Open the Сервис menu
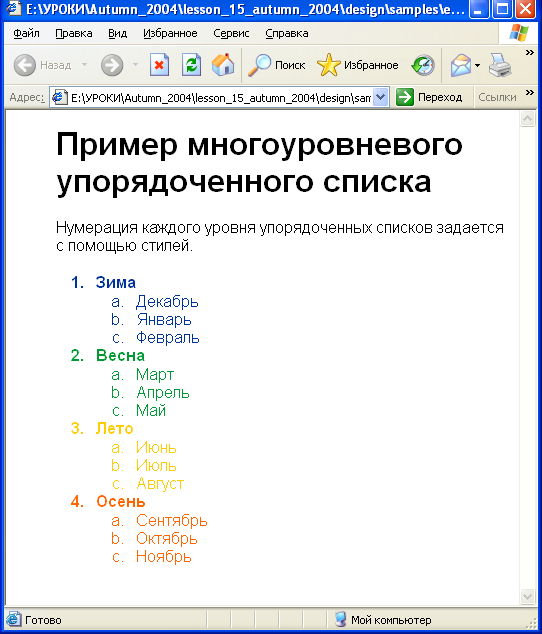 tap(231, 33)
